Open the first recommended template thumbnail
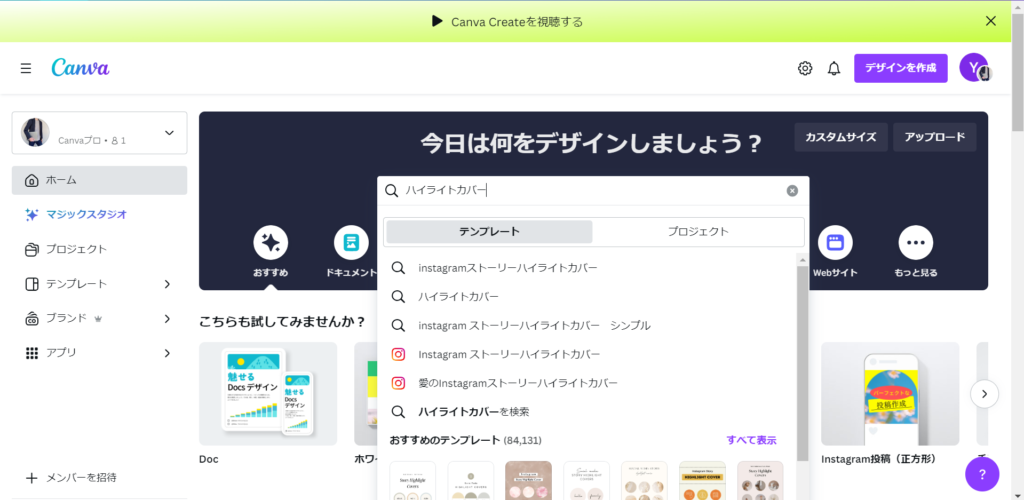The width and height of the screenshot is (1024, 500). 413,480
